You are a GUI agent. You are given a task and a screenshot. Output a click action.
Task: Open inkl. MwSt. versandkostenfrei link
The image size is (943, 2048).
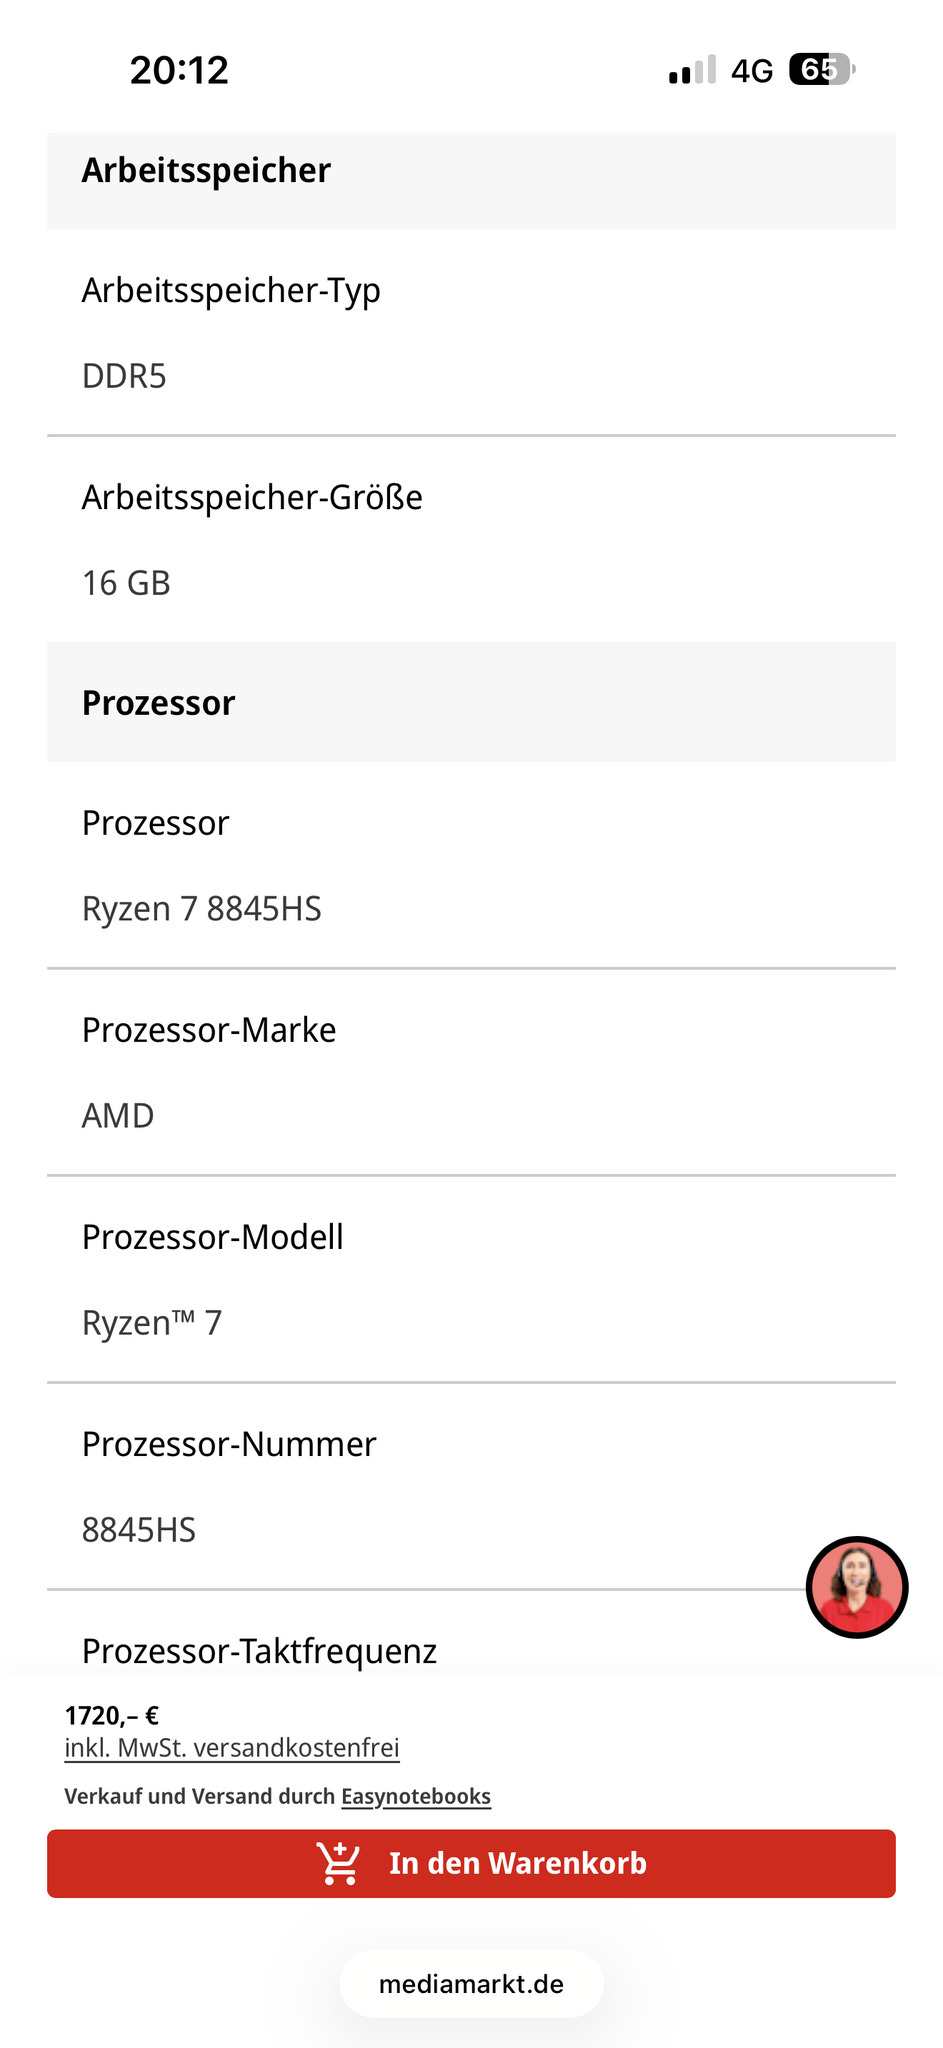232,1748
